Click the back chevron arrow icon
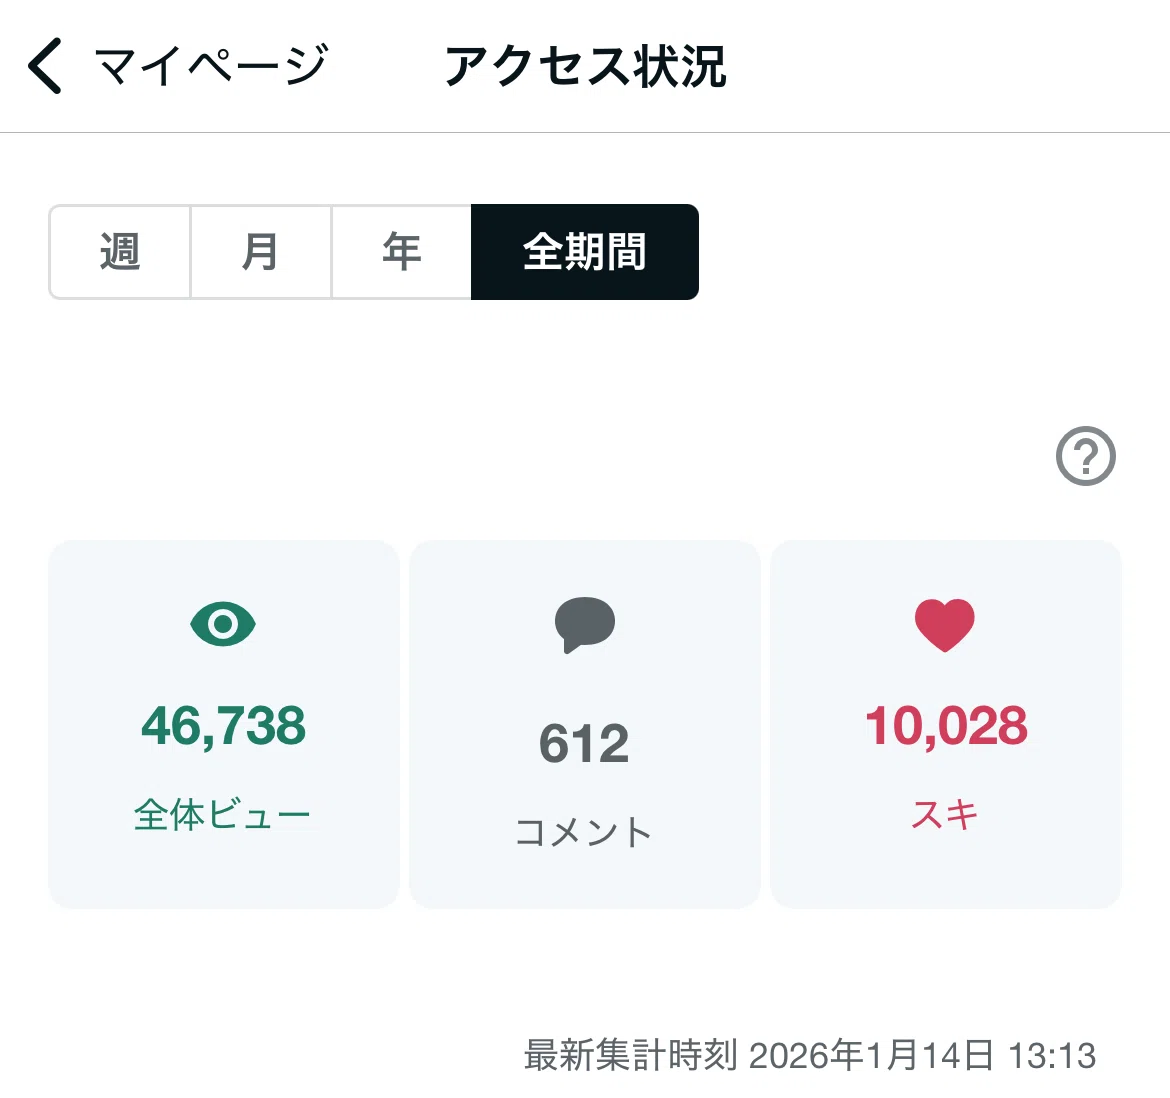1170x1098 pixels. [x=45, y=66]
